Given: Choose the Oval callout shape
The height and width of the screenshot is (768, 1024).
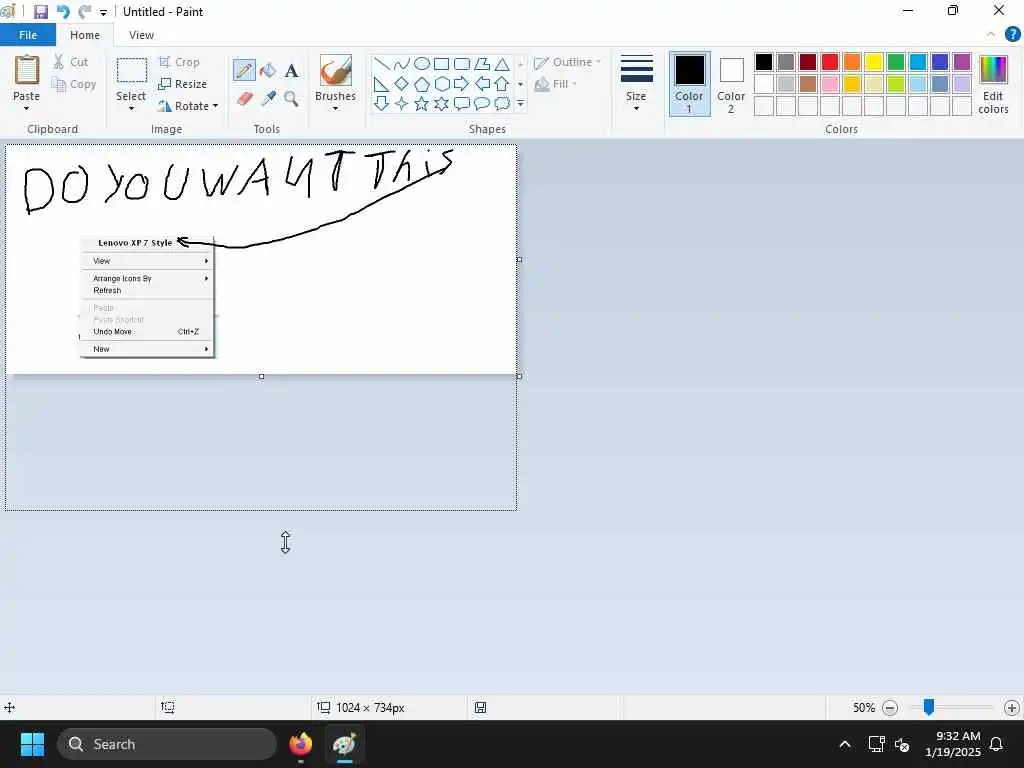Looking at the screenshot, I should 482,103.
